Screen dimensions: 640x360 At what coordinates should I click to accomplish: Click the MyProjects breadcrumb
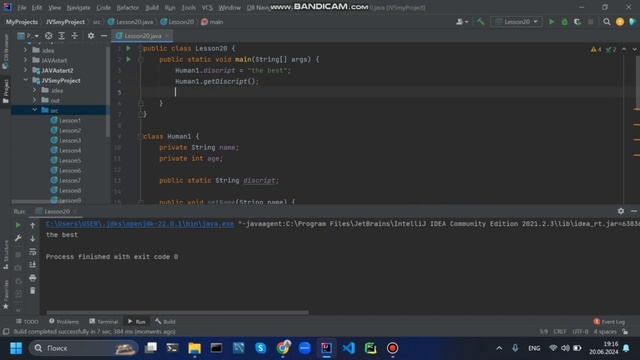point(22,22)
